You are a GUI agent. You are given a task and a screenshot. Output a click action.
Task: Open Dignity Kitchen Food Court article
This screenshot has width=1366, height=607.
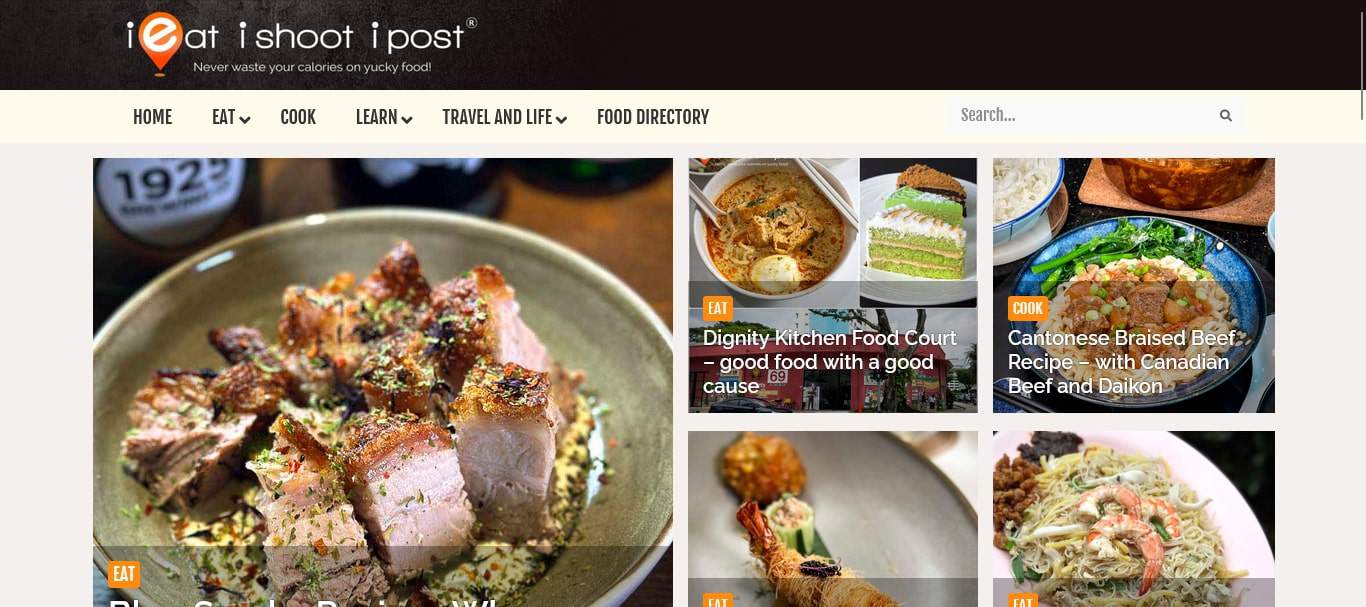829,362
